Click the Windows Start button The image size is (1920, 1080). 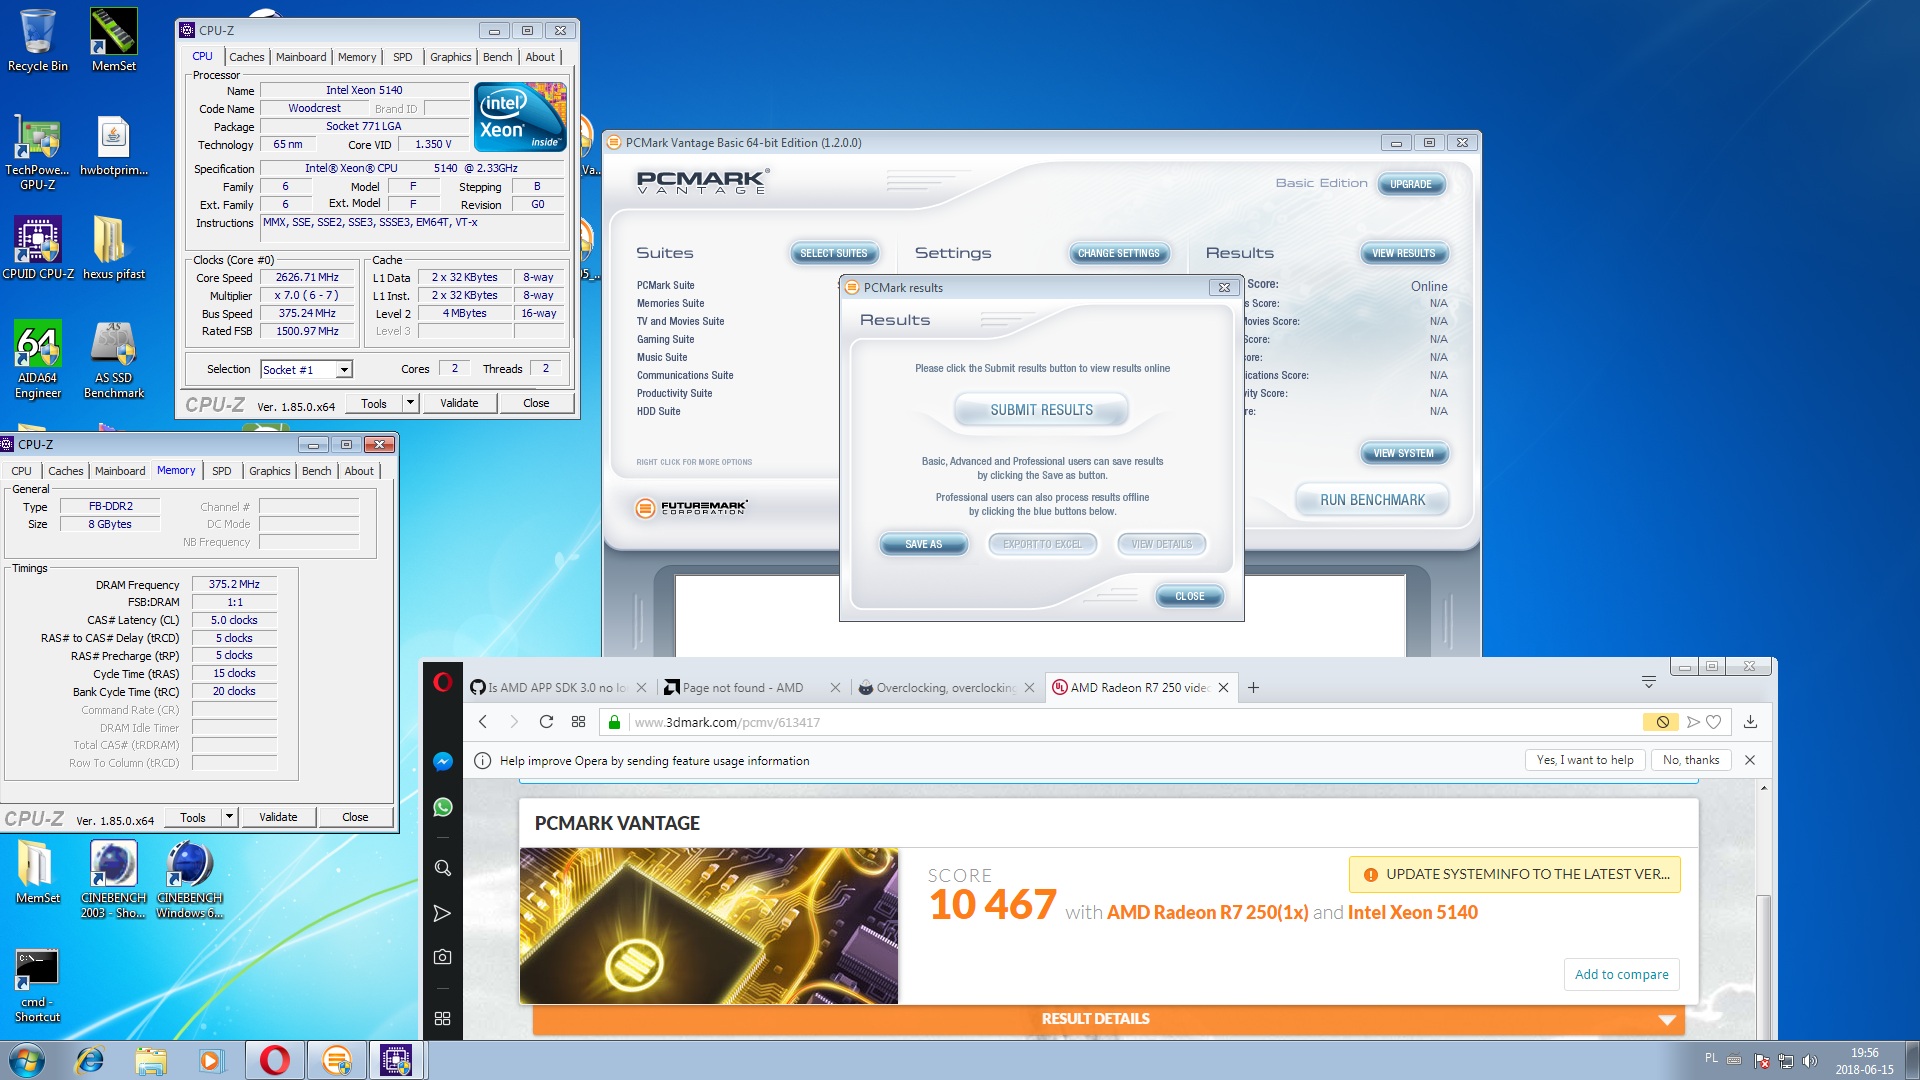[x=27, y=1060]
